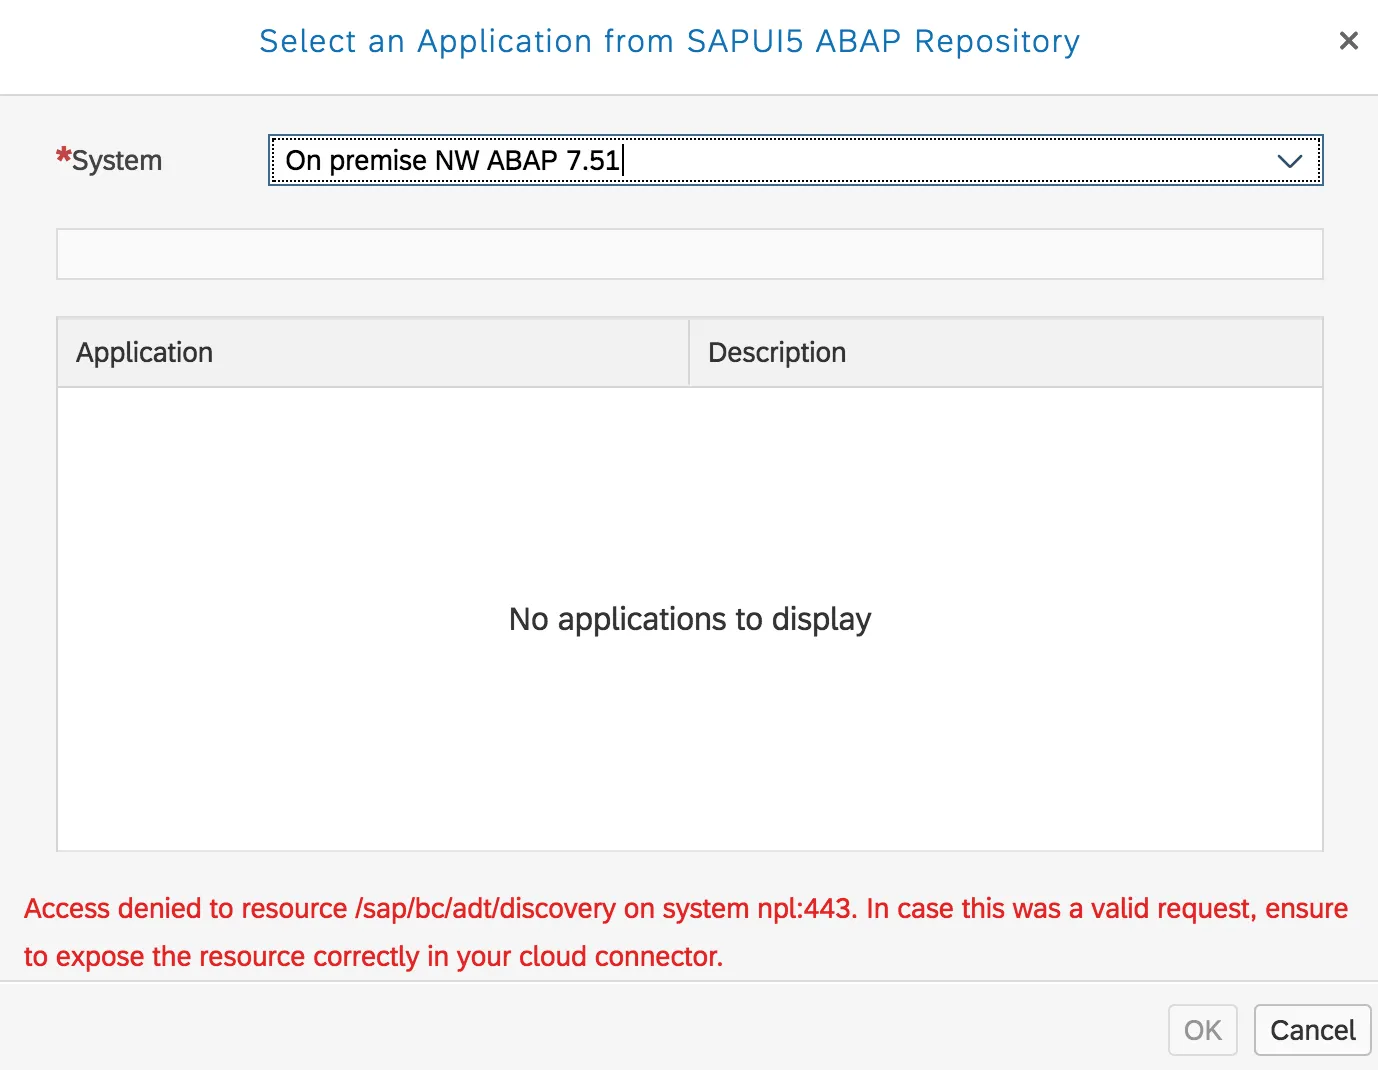
Task: Click the 'No applications to display' message
Action: 689,620
